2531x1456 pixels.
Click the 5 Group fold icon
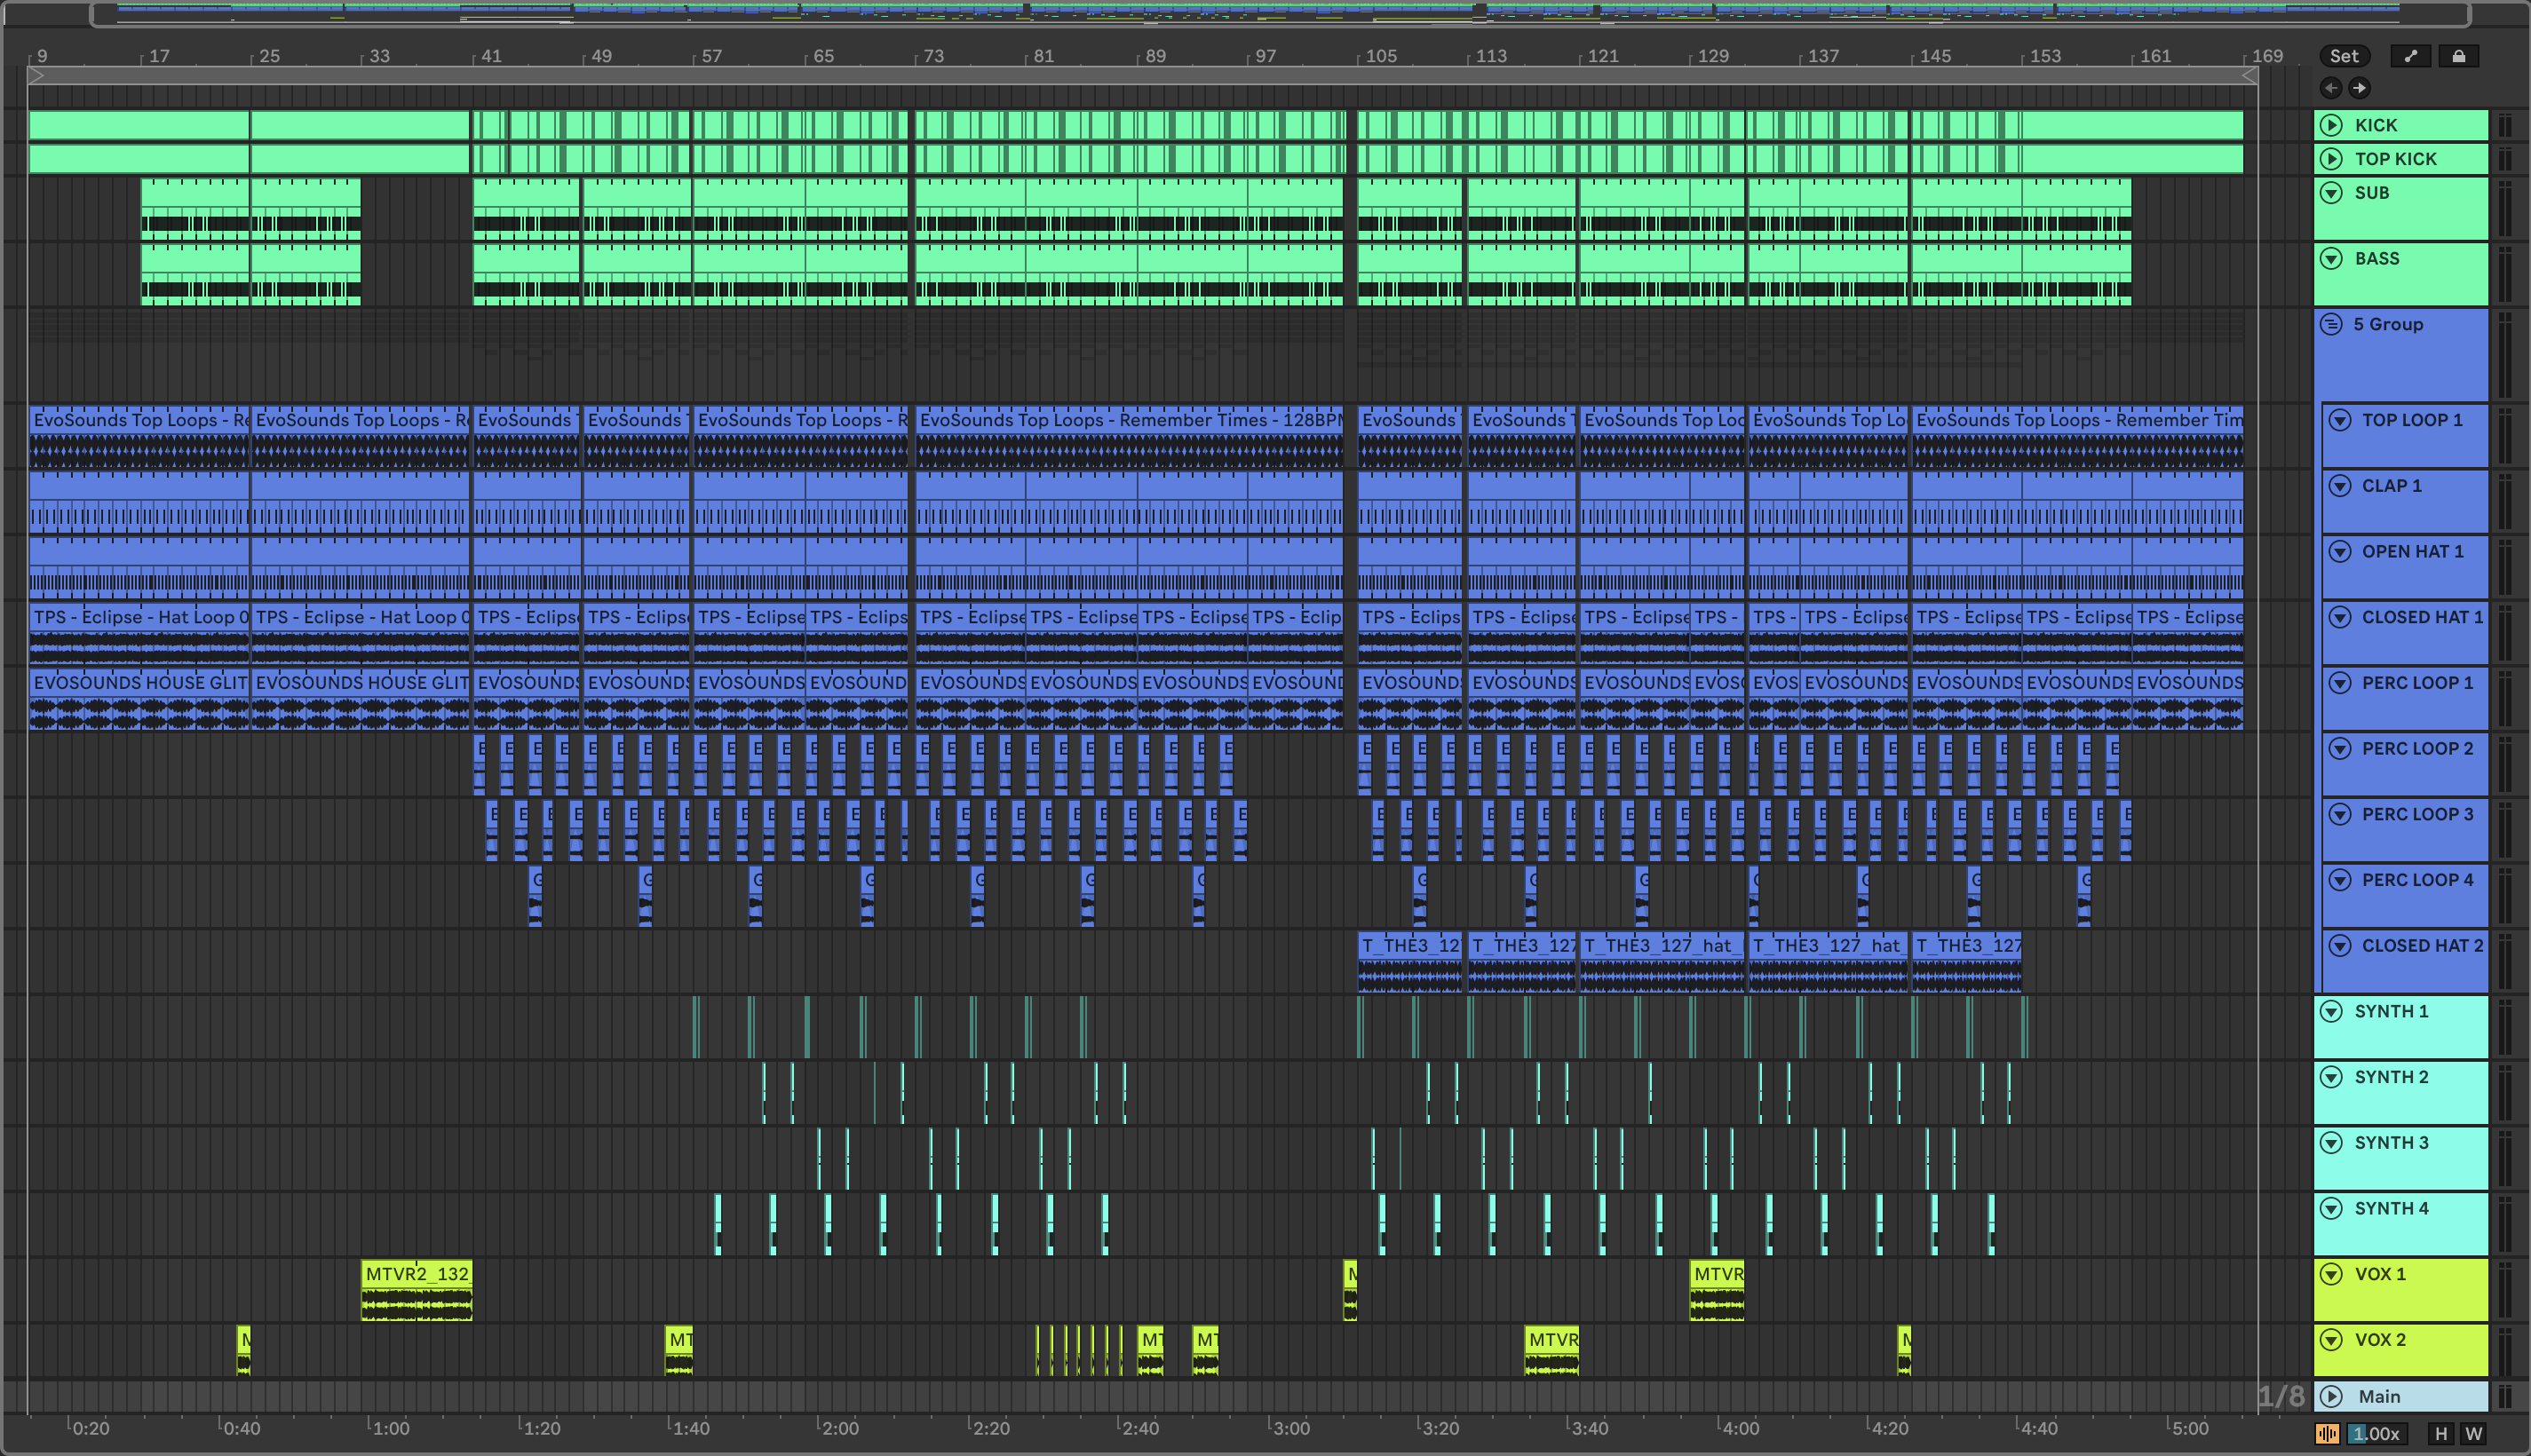tap(2331, 324)
